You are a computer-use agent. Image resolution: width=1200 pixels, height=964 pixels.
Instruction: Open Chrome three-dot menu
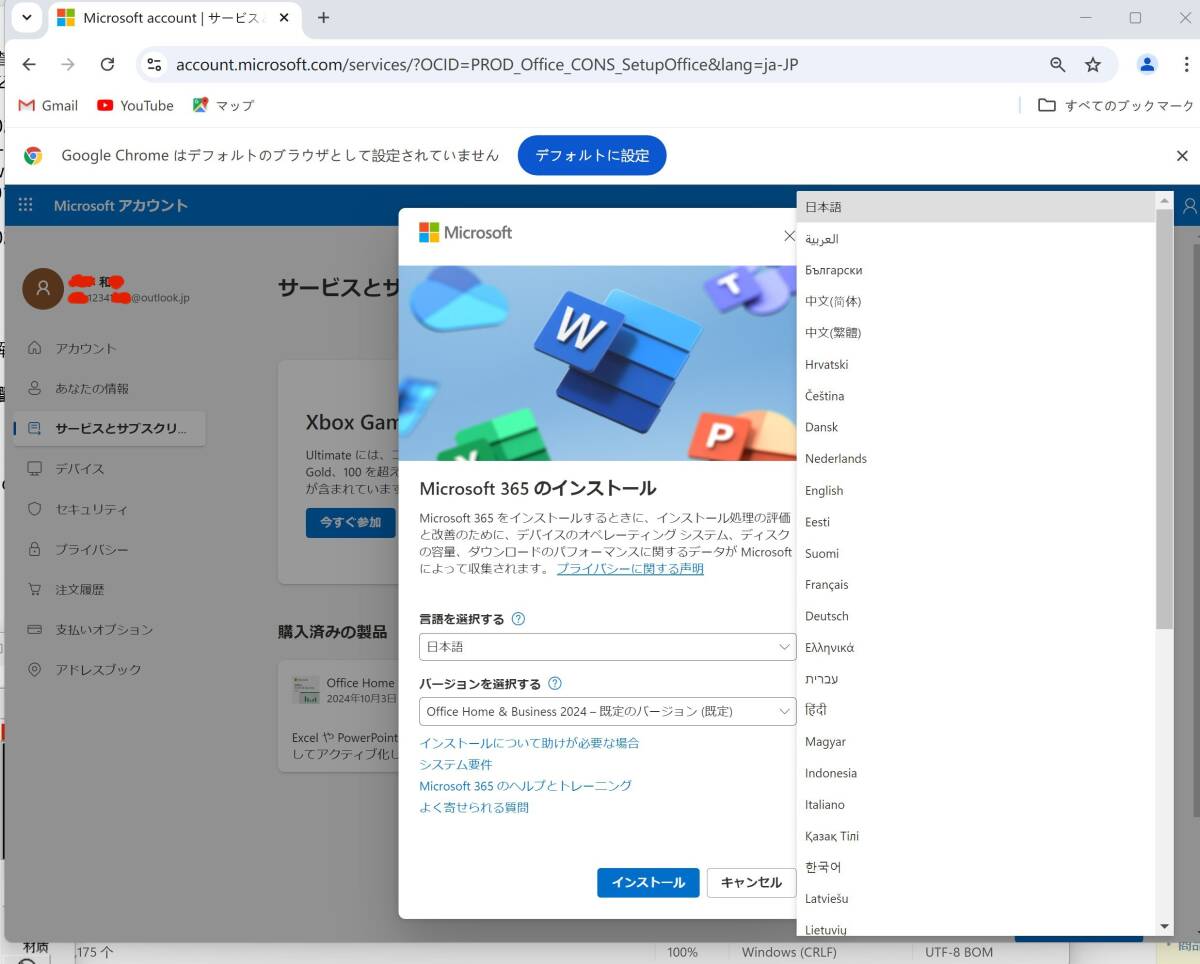[1186, 65]
